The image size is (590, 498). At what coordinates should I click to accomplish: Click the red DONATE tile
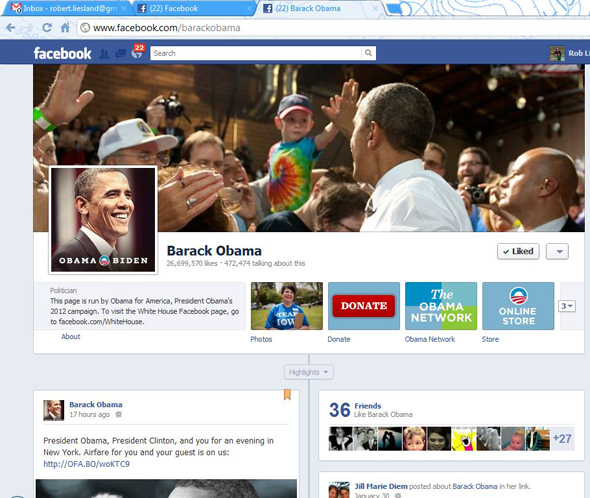coord(364,306)
